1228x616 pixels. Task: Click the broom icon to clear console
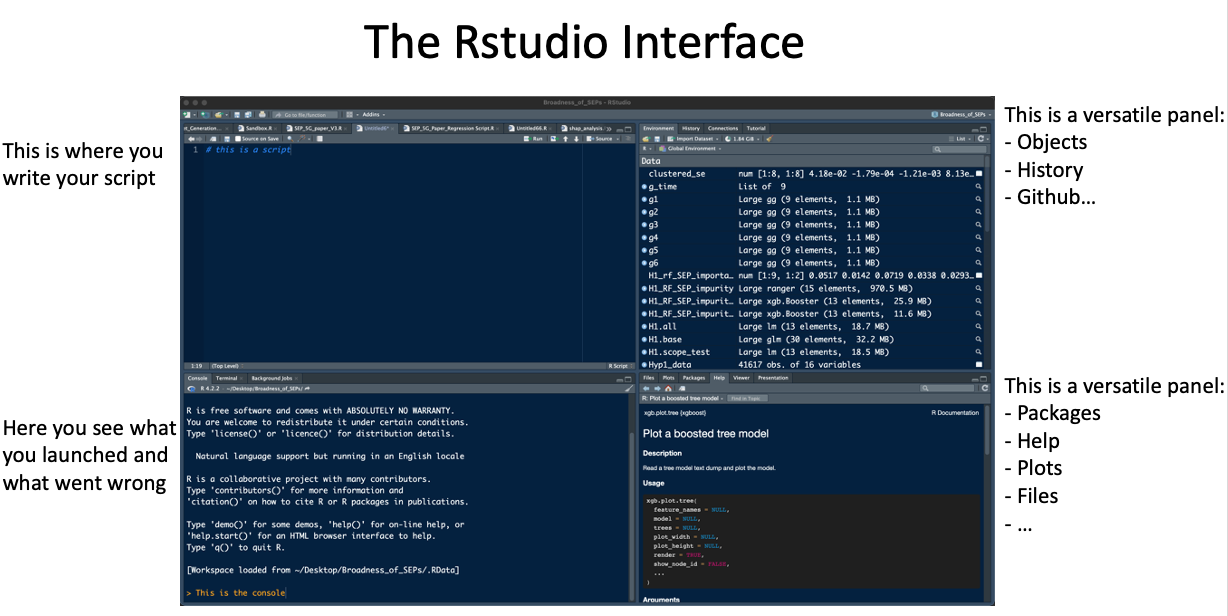(629, 388)
